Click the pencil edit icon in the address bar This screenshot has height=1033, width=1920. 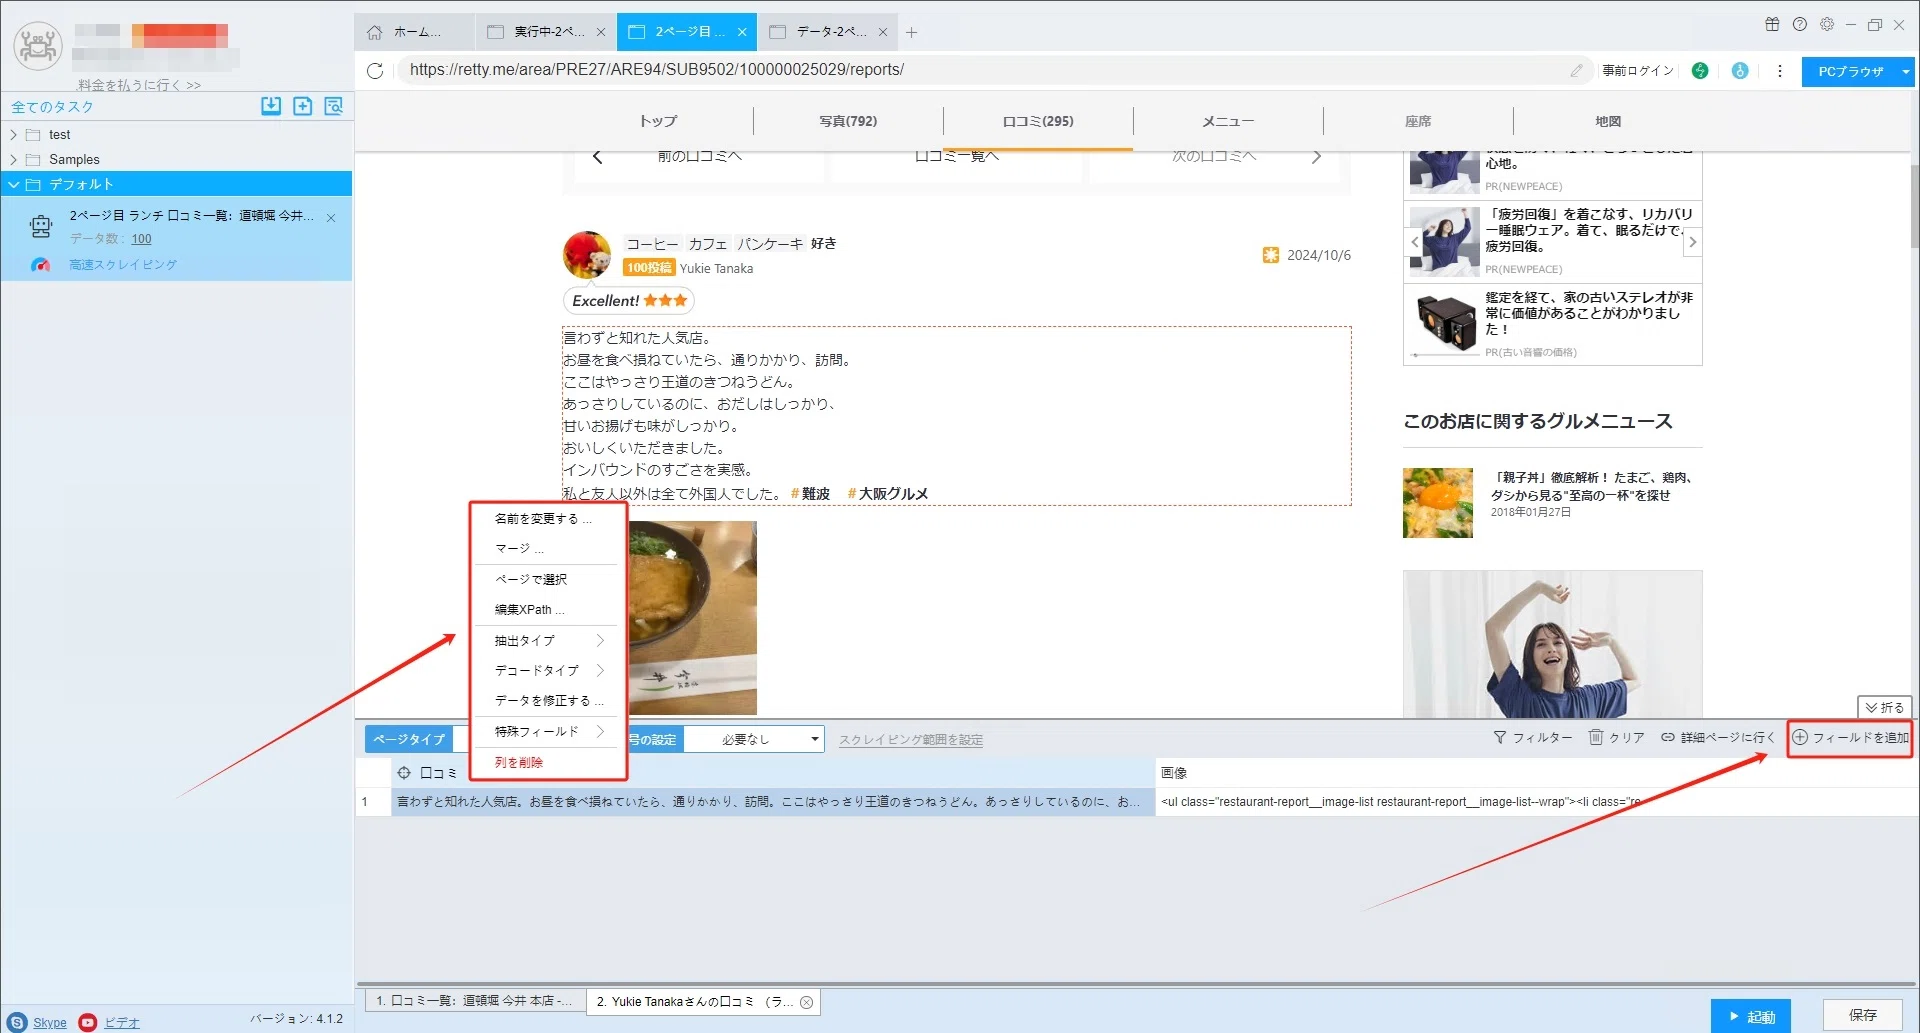pyautogui.click(x=1577, y=70)
